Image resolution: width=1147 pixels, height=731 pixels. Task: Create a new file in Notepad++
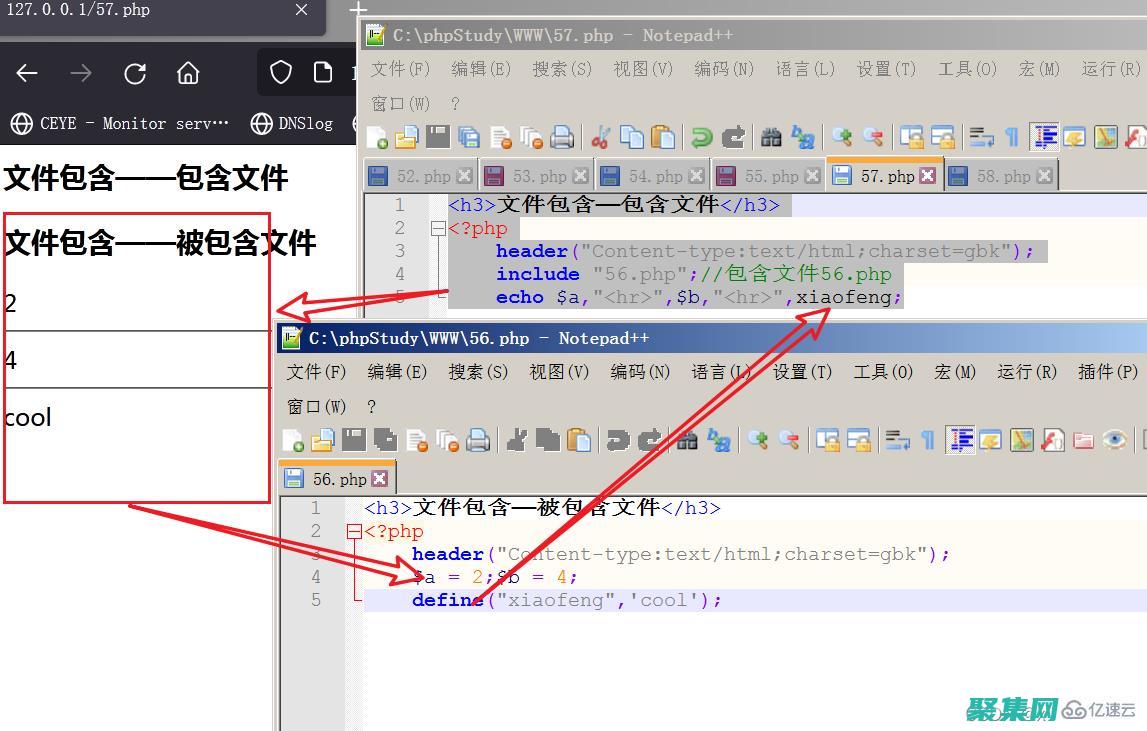click(379, 138)
